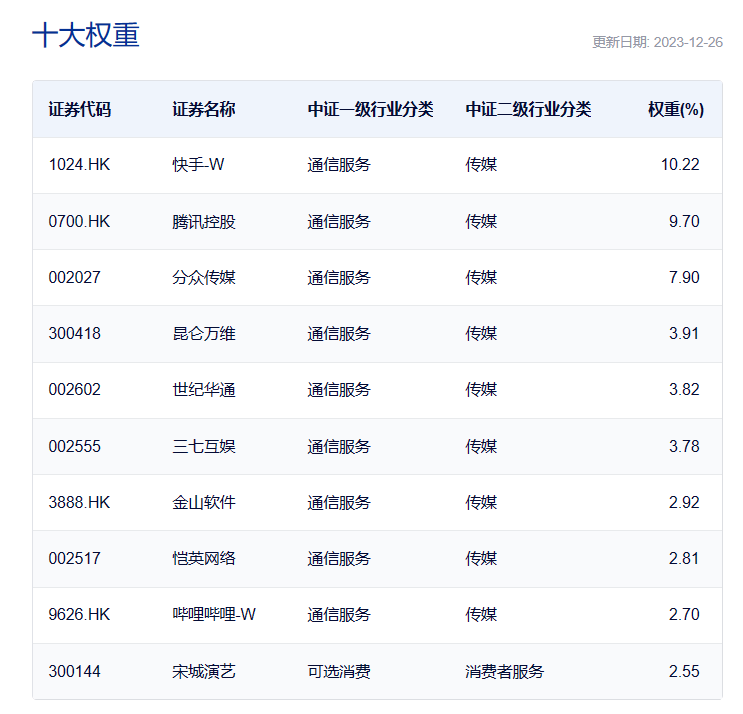Click the weight value 9.70

(x=684, y=221)
